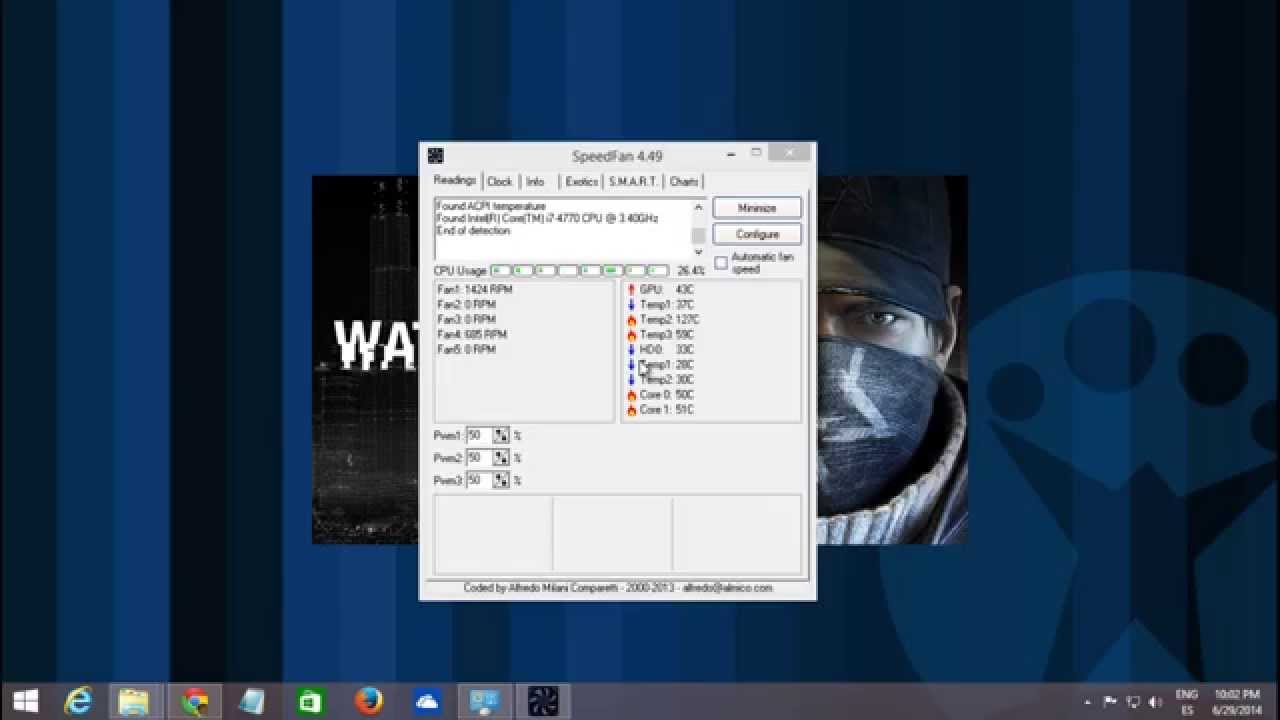
Task: Click inside the Pwm3 value field
Action: tap(479, 481)
